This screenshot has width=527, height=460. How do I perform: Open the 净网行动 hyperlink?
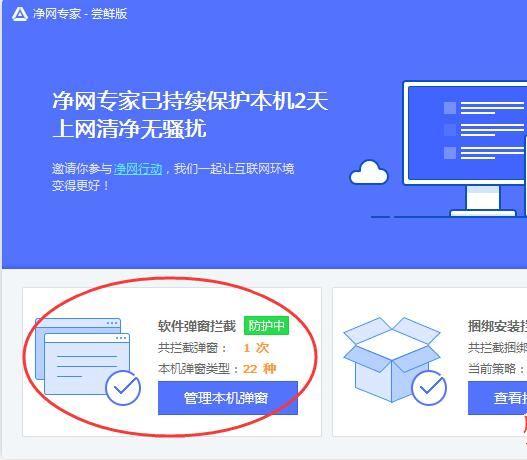click(138, 169)
